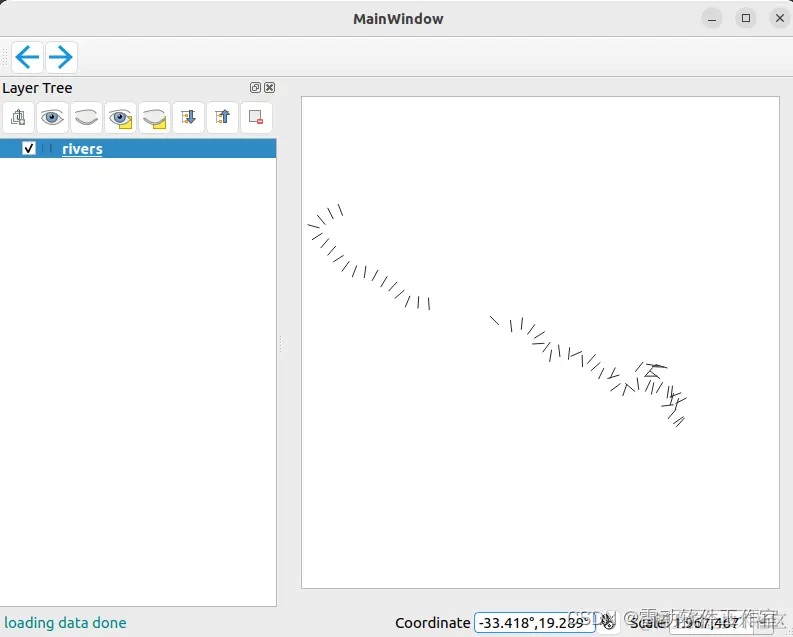Viewport: 793px width, 637px height.
Task: Collapse all tree items in Layer Tree
Action: click(222, 117)
